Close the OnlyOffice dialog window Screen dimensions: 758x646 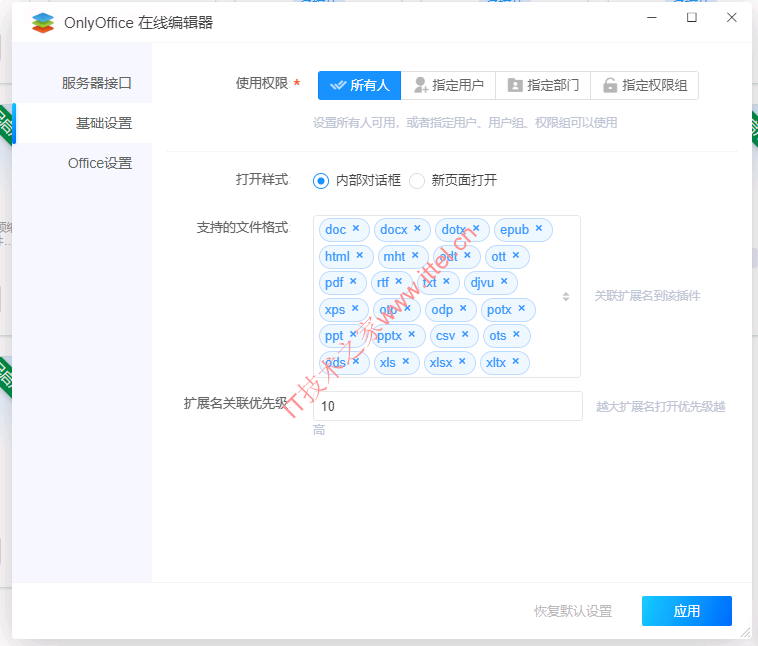click(x=732, y=18)
